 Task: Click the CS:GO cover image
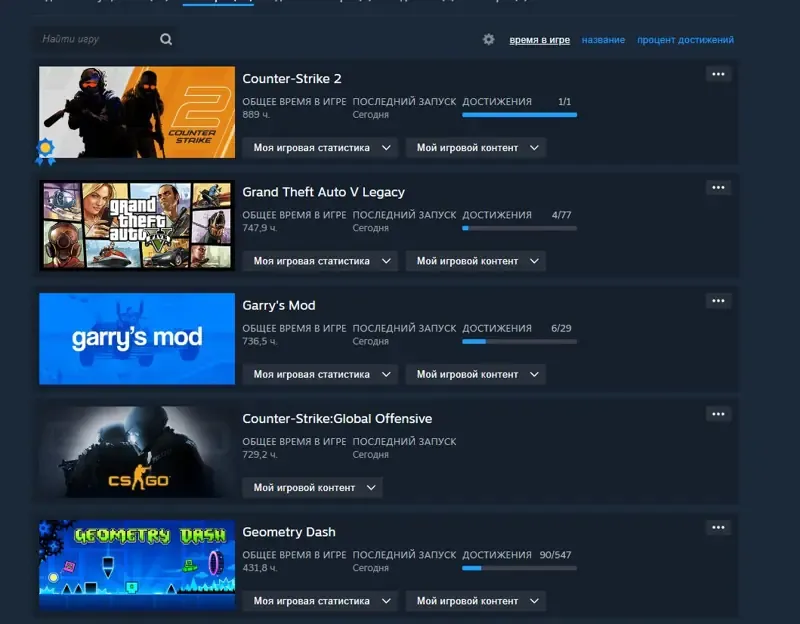click(x=137, y=452)
